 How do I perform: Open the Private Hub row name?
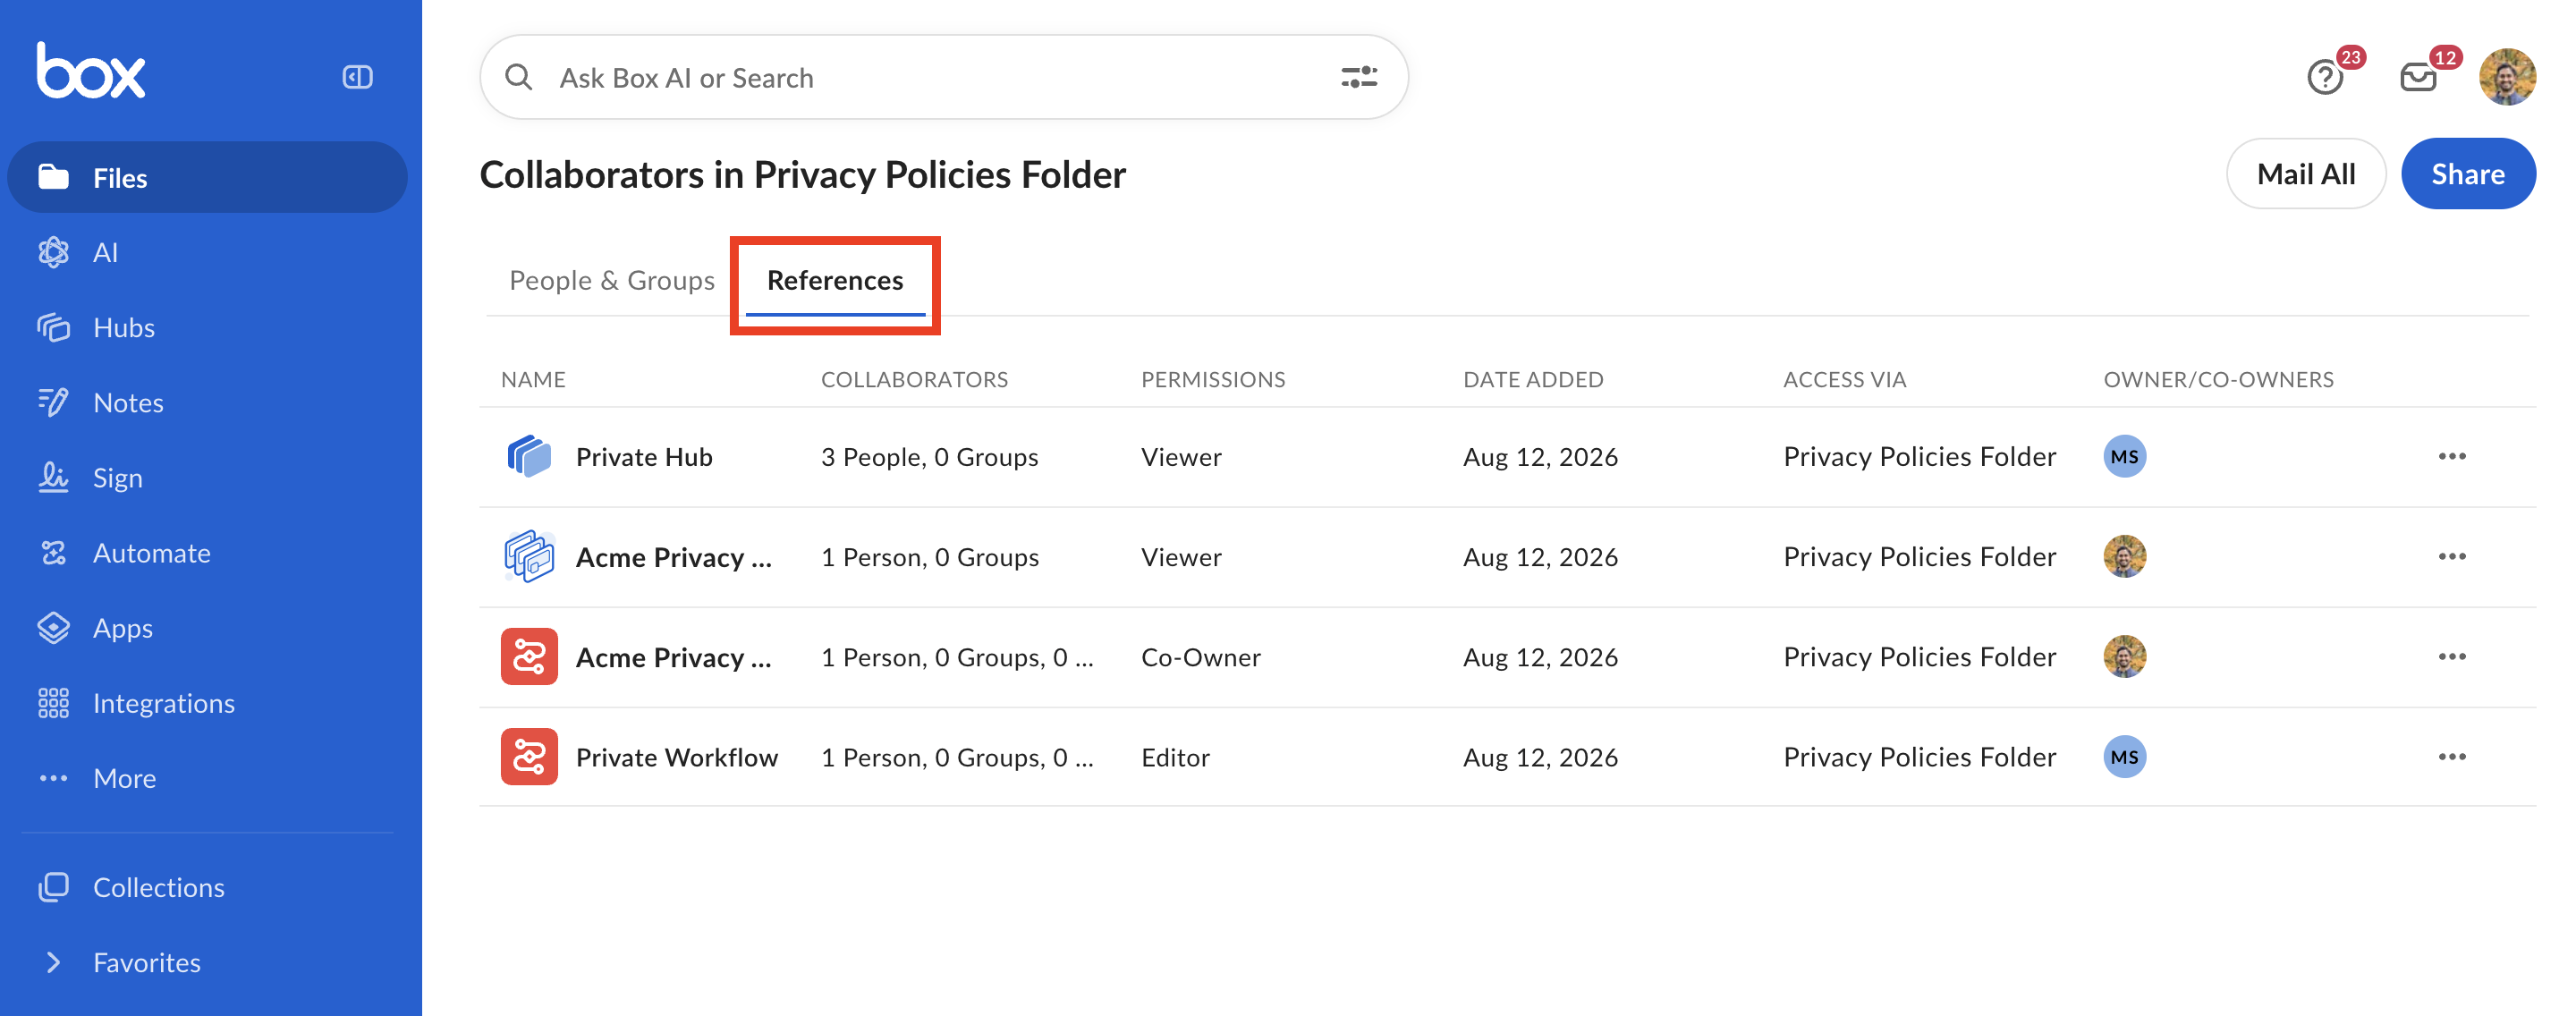click(644, 456)
